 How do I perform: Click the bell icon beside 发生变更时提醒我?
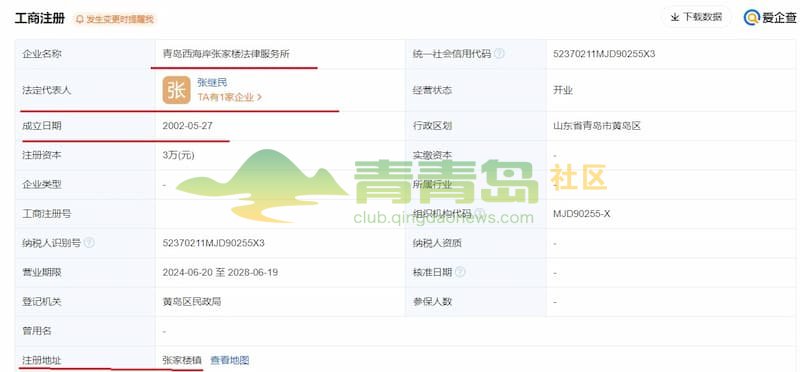pos(80,19)
